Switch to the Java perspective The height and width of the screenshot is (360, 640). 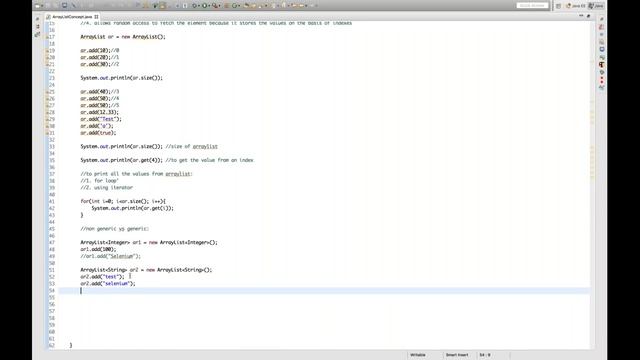pos(596,6)
